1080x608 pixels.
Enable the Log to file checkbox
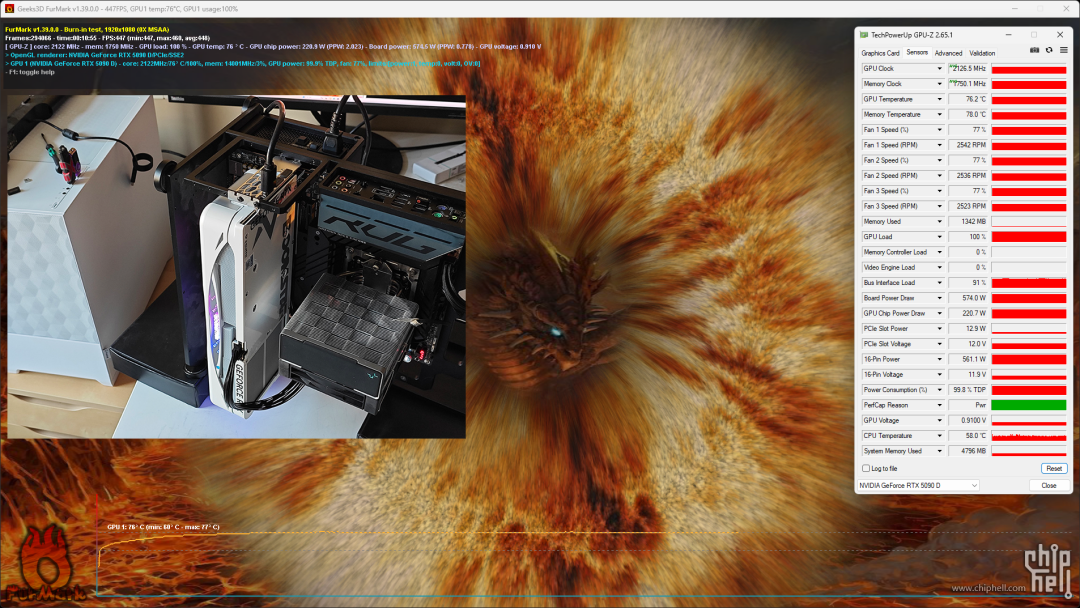(x=866, y=468)
